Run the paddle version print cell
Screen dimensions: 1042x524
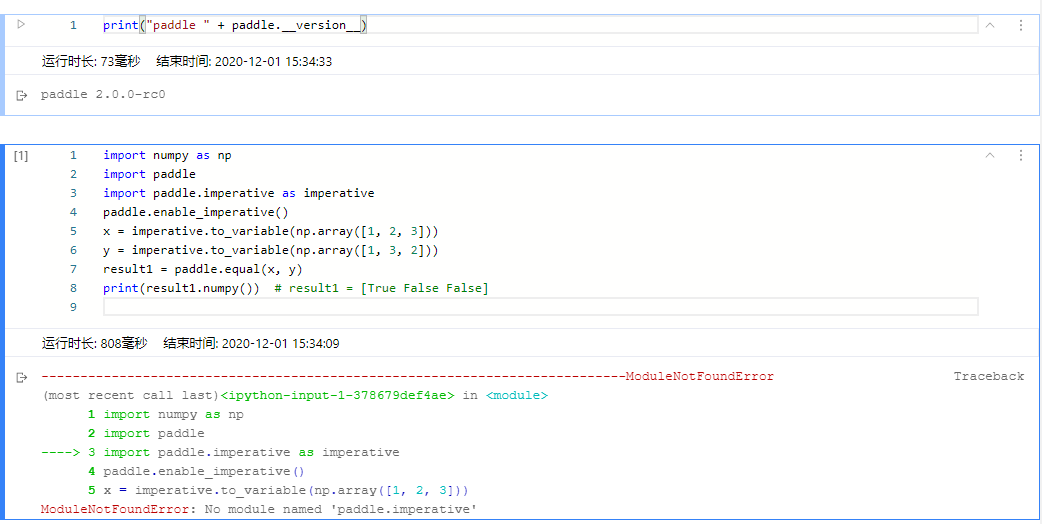click(21, 25)
